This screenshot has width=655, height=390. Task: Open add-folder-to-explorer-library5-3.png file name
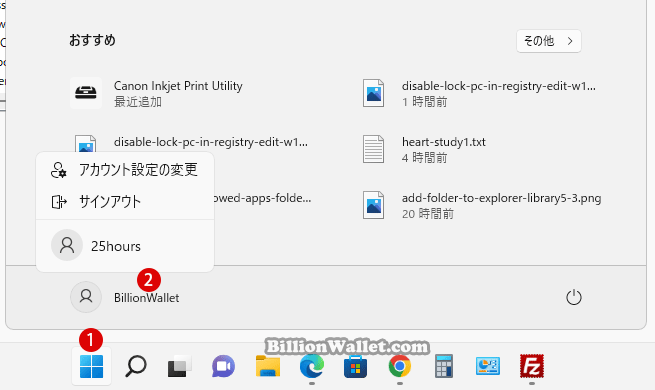click(x=501, y=198)
